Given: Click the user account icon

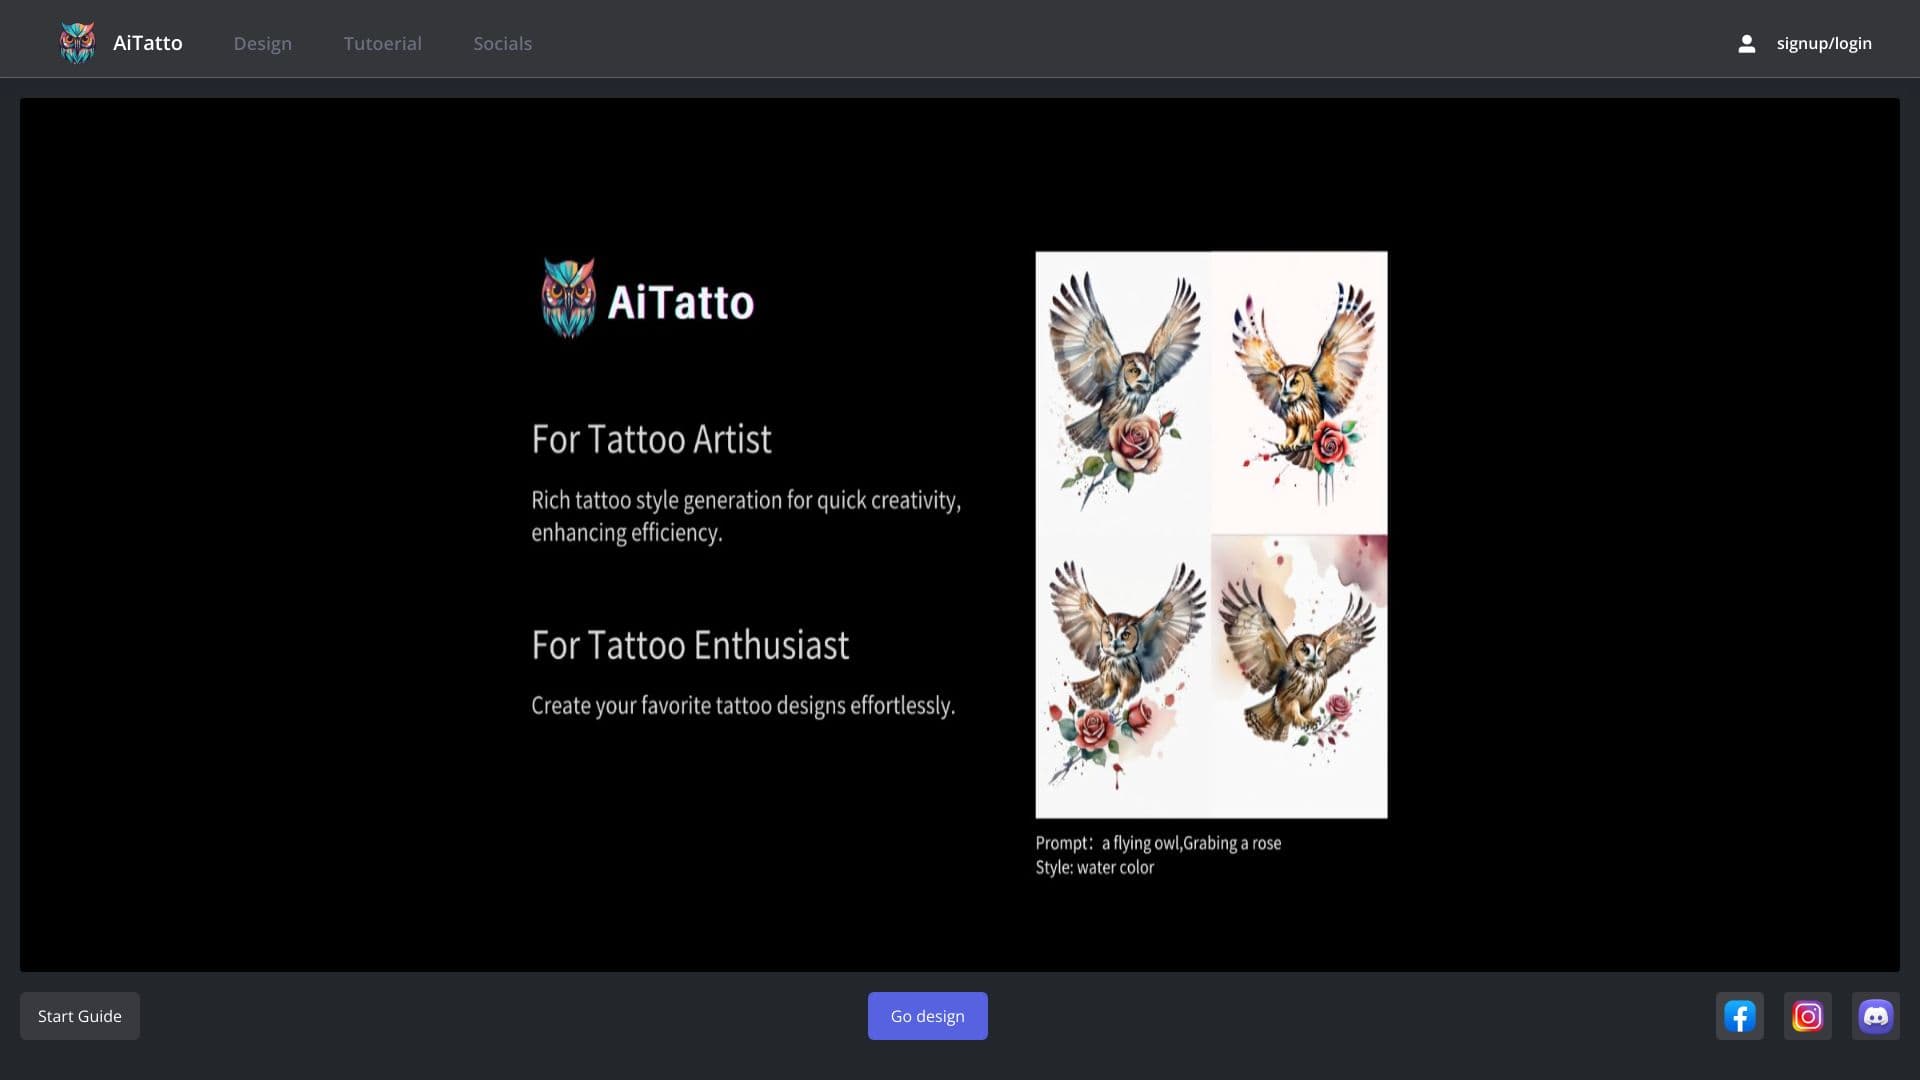Looking at the screenshot, I should [x=1746, y=43].
